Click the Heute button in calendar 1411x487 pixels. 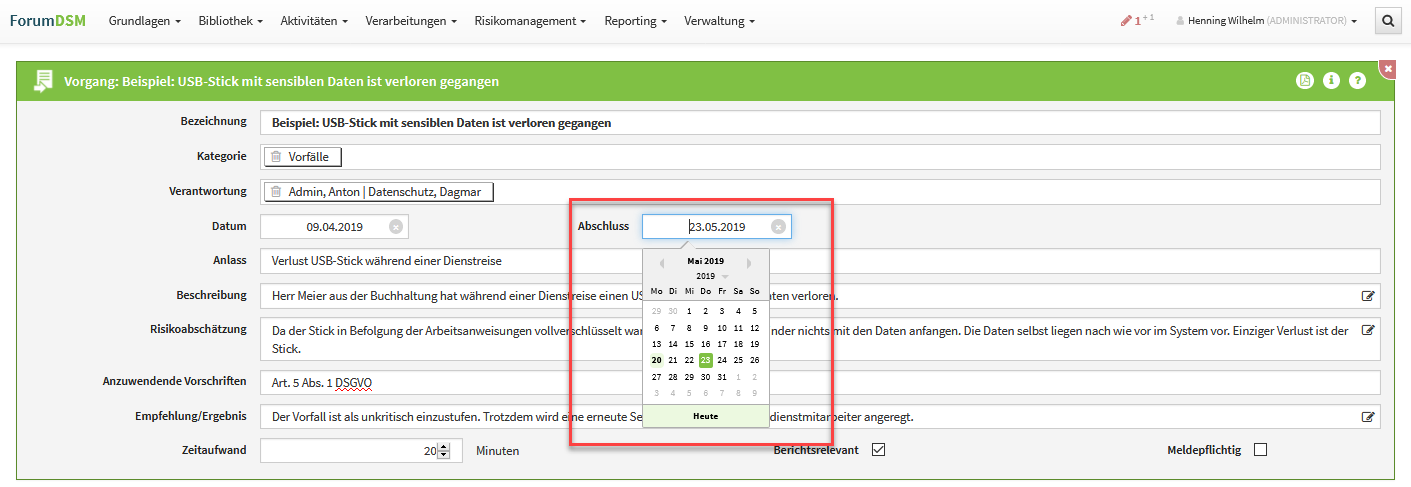pyautogui.click(x=705, y=416)
